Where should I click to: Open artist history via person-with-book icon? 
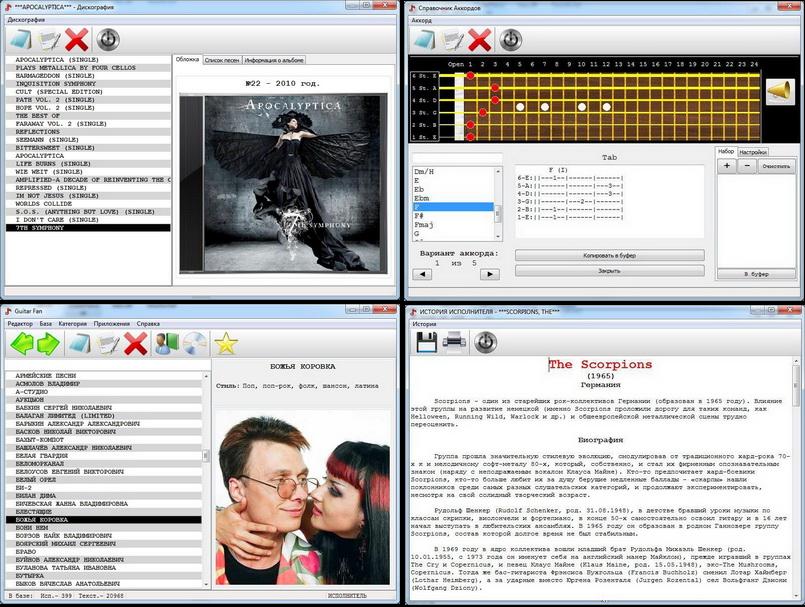[167, 344]
